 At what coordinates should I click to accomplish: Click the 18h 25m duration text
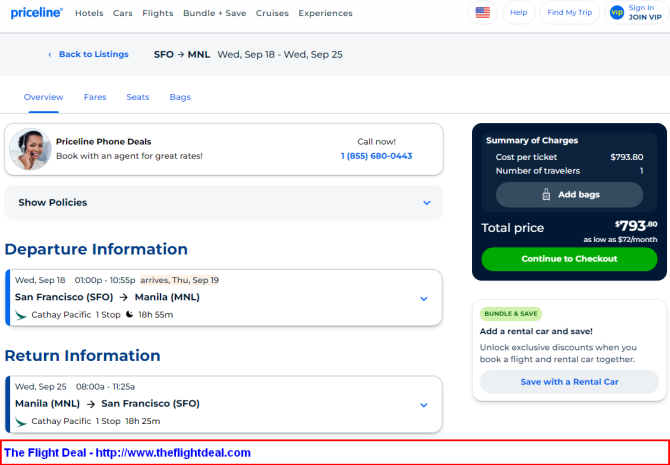[x=143, y=421]
